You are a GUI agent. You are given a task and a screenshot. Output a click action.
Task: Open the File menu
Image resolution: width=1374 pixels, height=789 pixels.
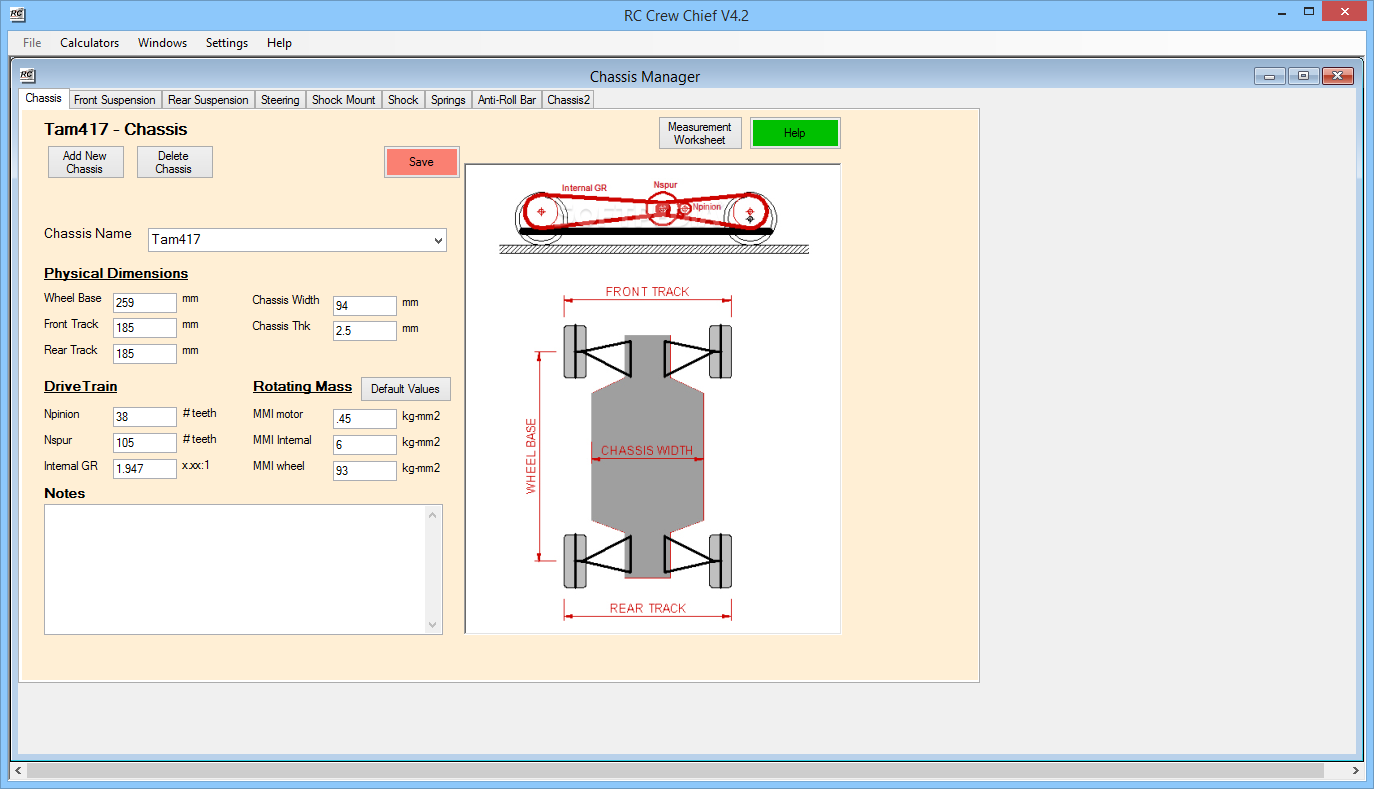(x=32, y=43)
